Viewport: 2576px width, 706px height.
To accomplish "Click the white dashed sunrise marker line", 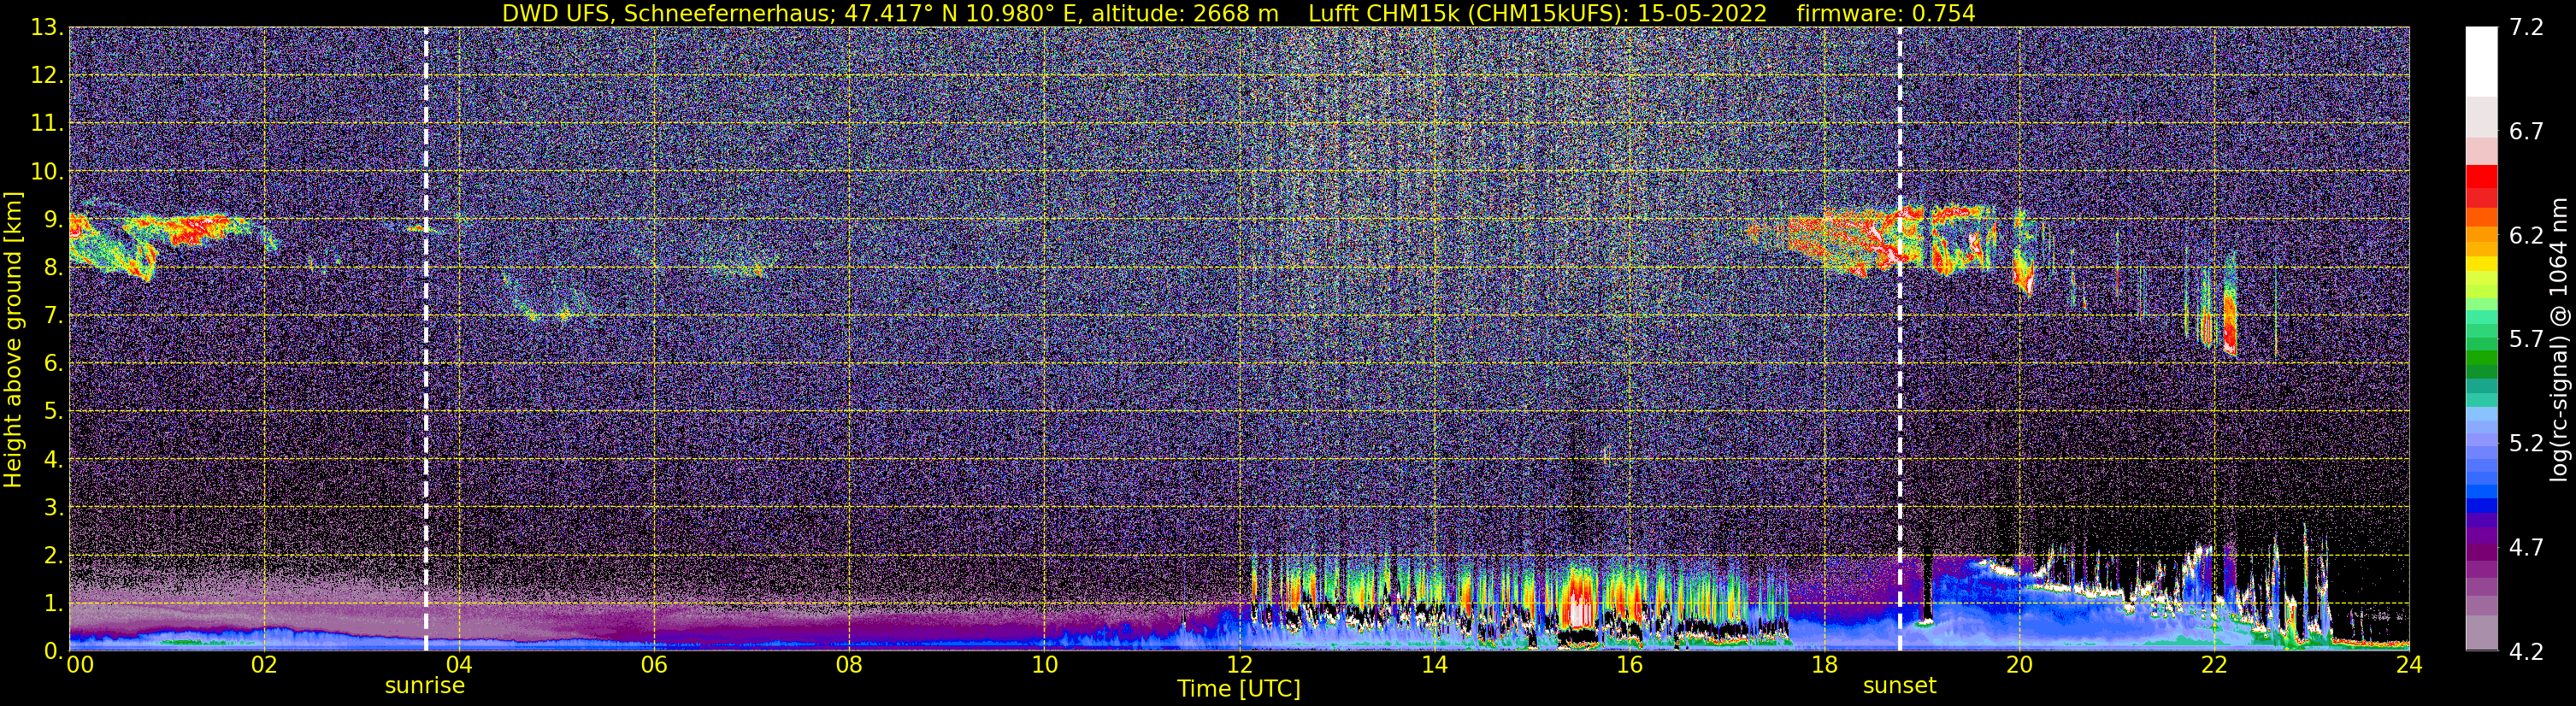I will coord(426,339).
